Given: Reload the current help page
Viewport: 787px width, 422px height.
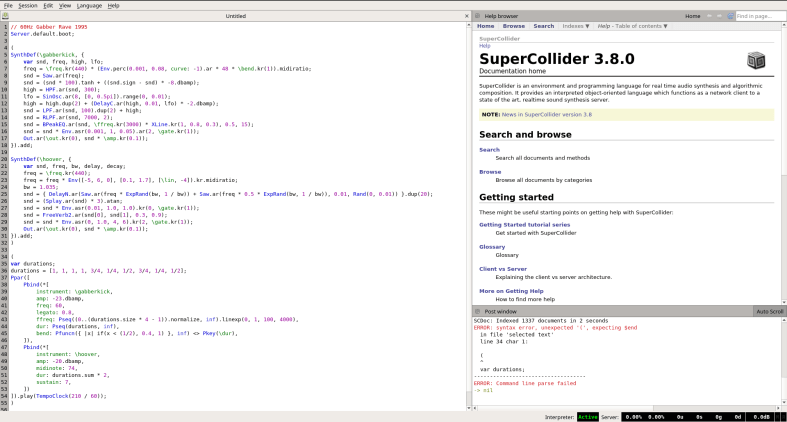Looking at the screenshot, I should pyautogui.click(x=729, y=16).
